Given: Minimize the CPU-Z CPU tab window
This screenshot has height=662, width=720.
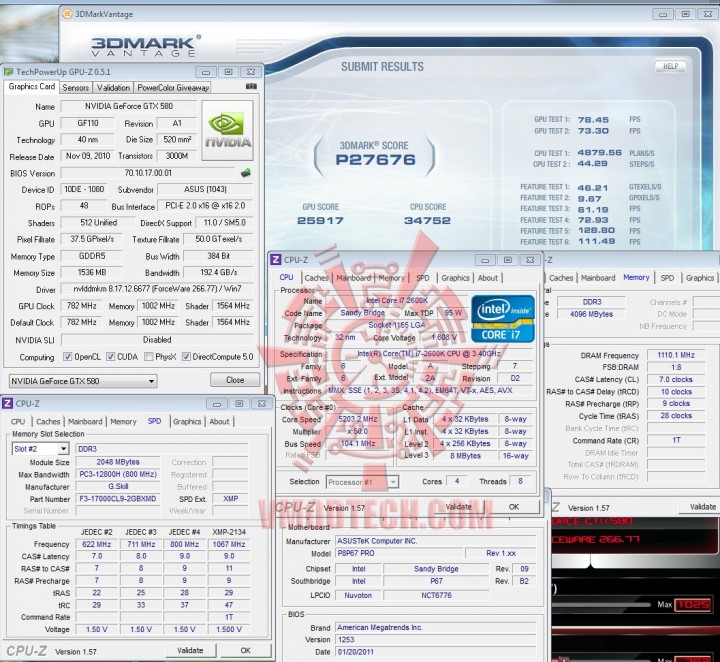Looking at the screenshot, I should (x=485, y=260).
